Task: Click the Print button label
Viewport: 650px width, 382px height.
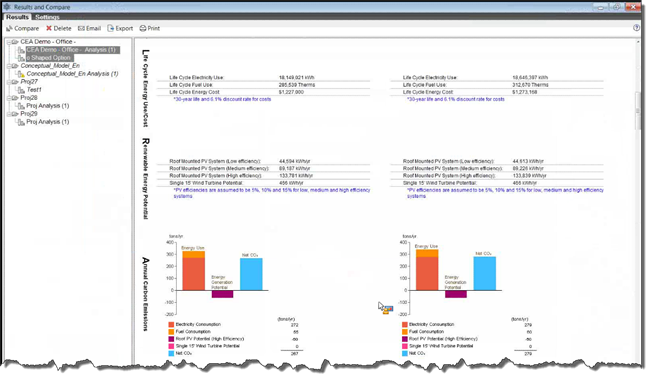Action: pyautogui.click(x=153, y=28)
